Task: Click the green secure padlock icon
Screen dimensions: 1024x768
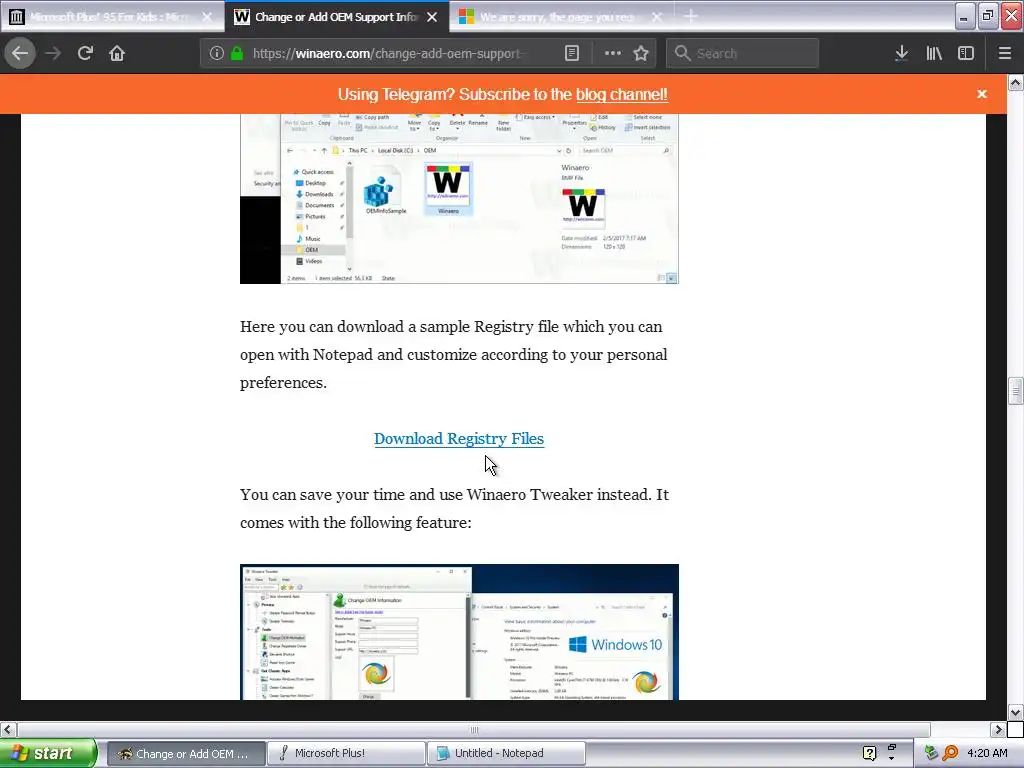Action: click(x=237, y=54)
